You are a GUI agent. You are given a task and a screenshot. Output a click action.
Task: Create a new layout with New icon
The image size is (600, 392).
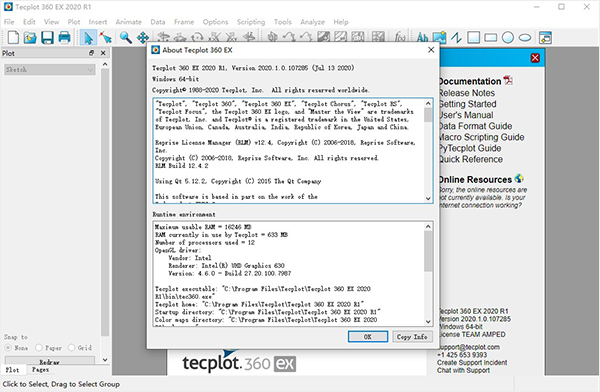13,38
